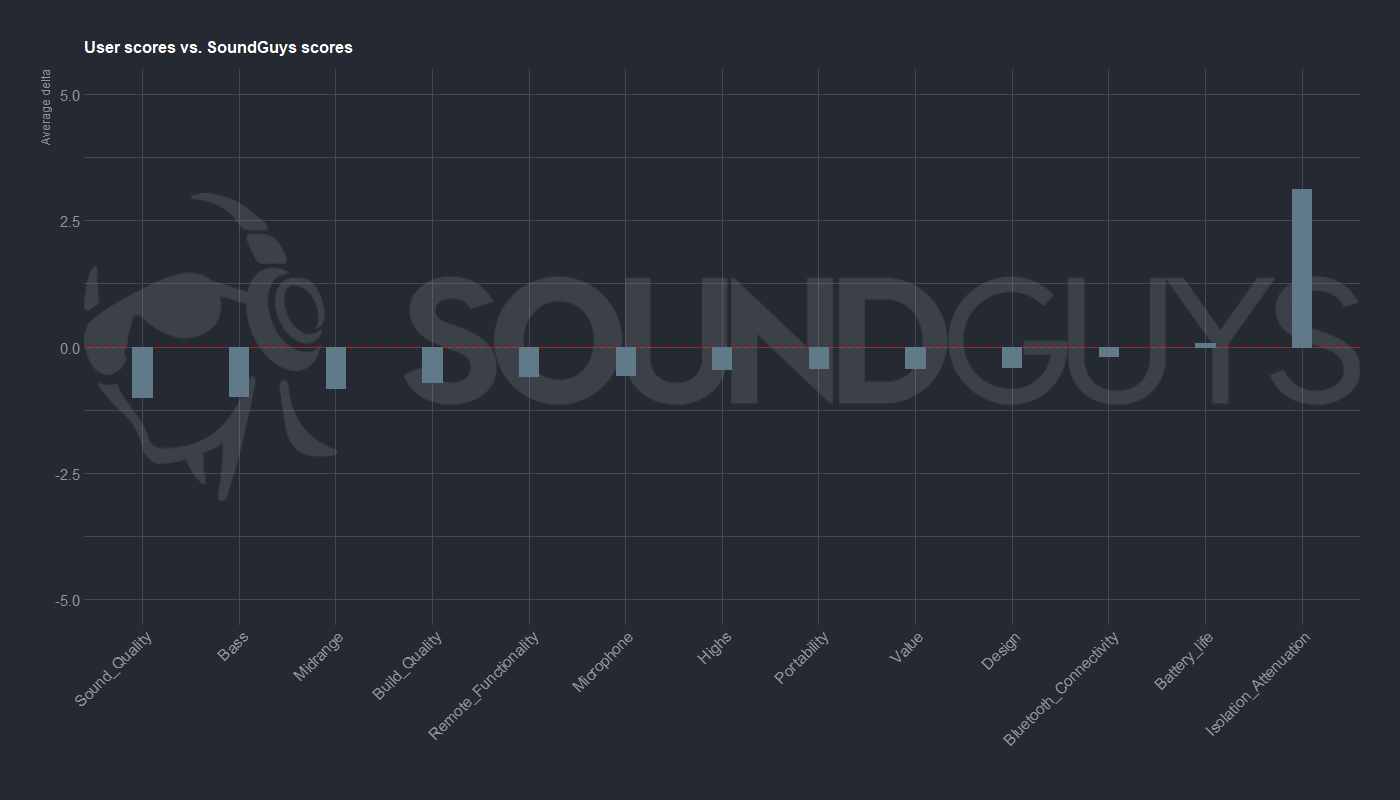Click the Bass axis label
Screen dimensions: 1400x800
click(233, 647)
